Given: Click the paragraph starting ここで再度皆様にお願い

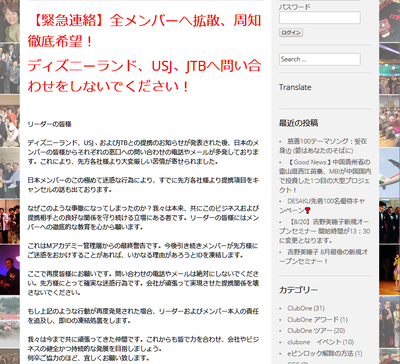Looking at the screenshot, I should pos(143,283).
